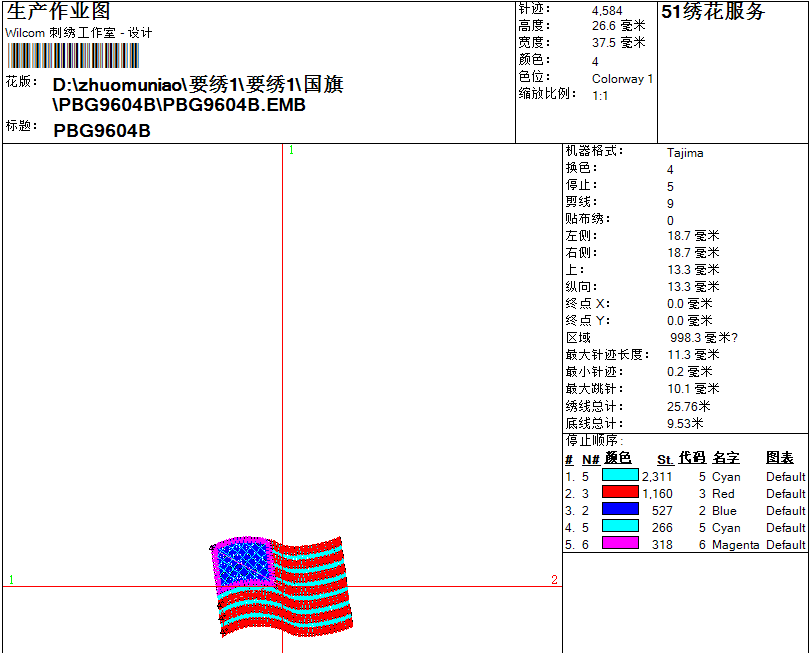The width and height of the screenshot is (811, 653).
Task: Click the Colorway 1 value
Action: [622, 79]
